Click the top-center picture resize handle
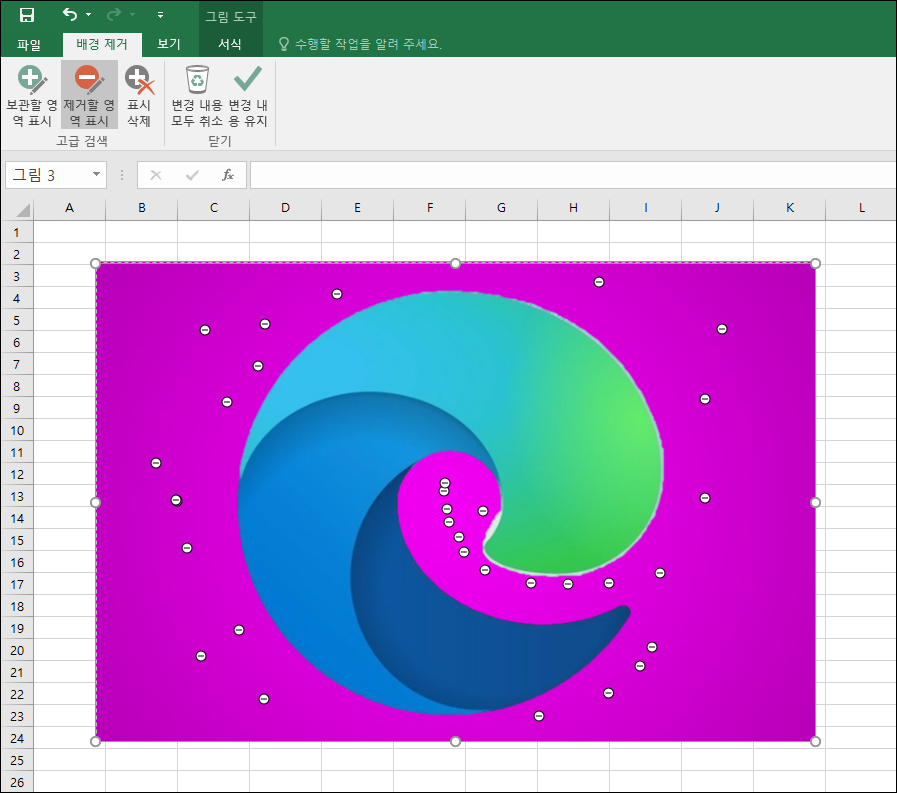 [x=455, y=263]
